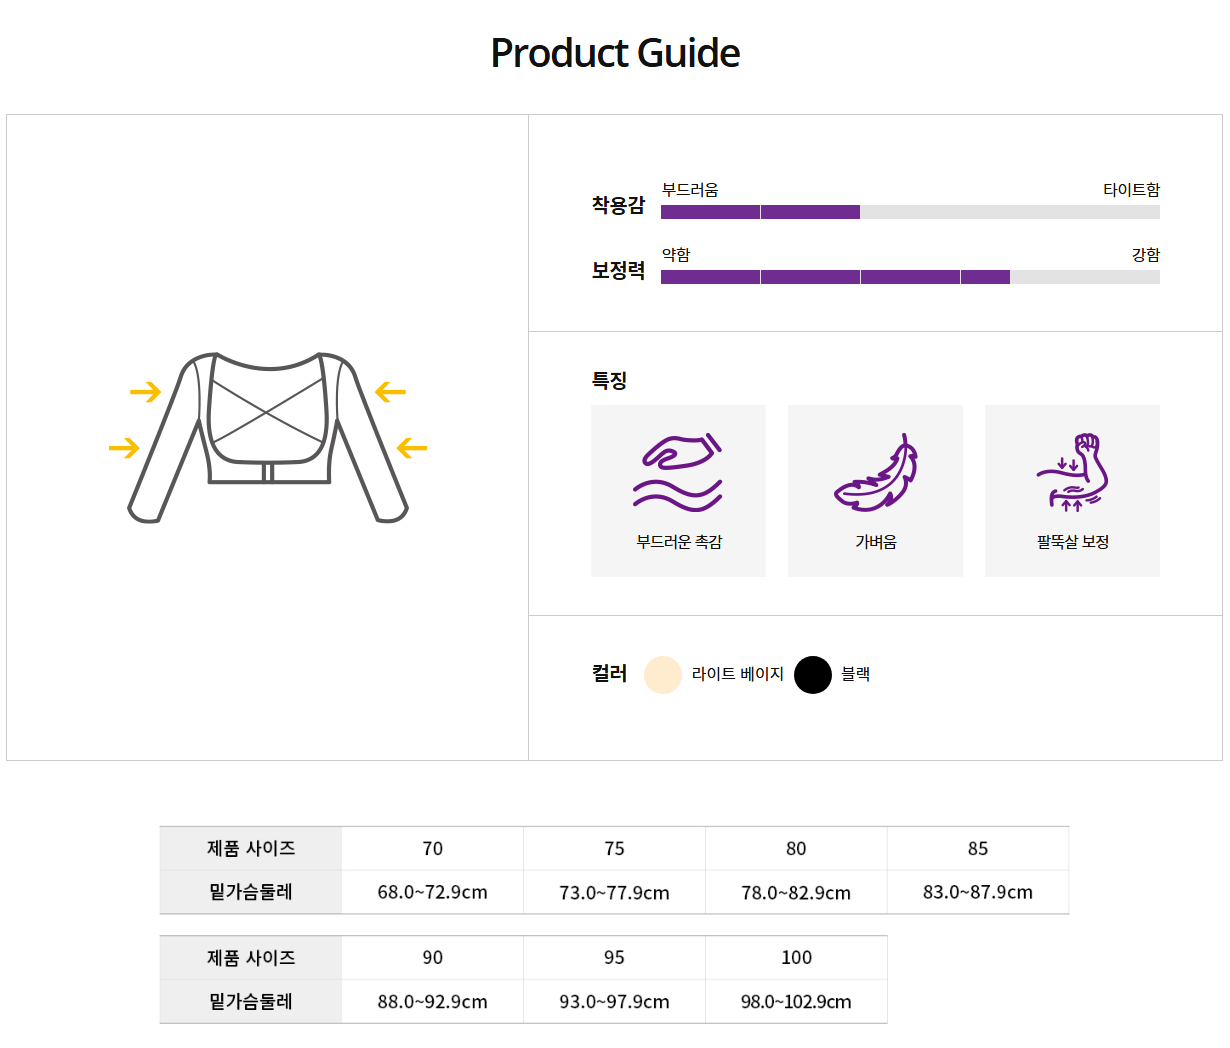Click the size 100 table cell
The image size is (1230, 1048).
796,958
